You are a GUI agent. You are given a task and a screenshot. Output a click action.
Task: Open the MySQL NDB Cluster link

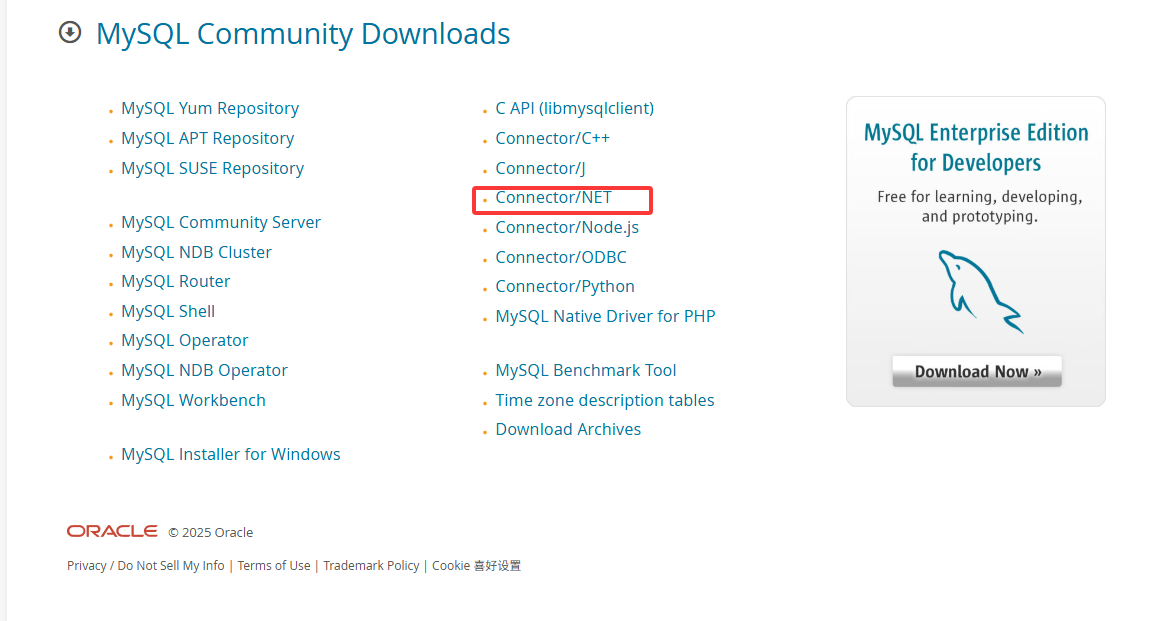point(196,252)
